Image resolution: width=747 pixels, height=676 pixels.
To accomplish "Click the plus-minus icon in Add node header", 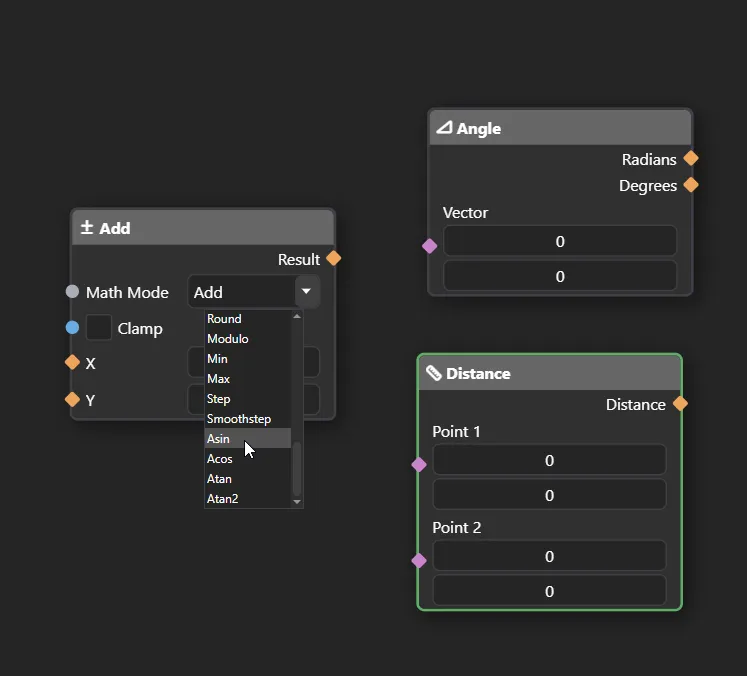I will pos(87,227).
